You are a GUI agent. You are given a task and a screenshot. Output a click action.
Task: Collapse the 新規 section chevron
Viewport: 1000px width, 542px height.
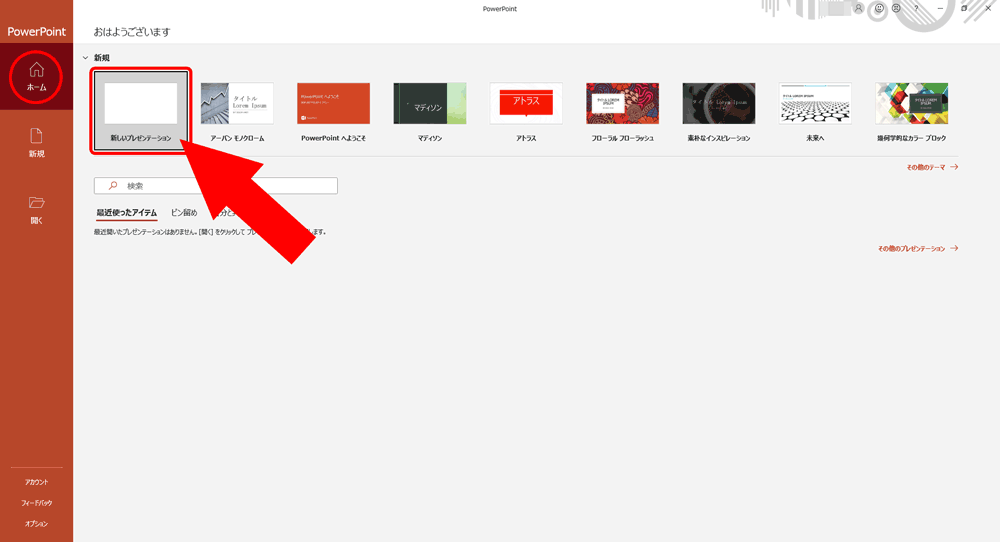click(x=85, y=58)
